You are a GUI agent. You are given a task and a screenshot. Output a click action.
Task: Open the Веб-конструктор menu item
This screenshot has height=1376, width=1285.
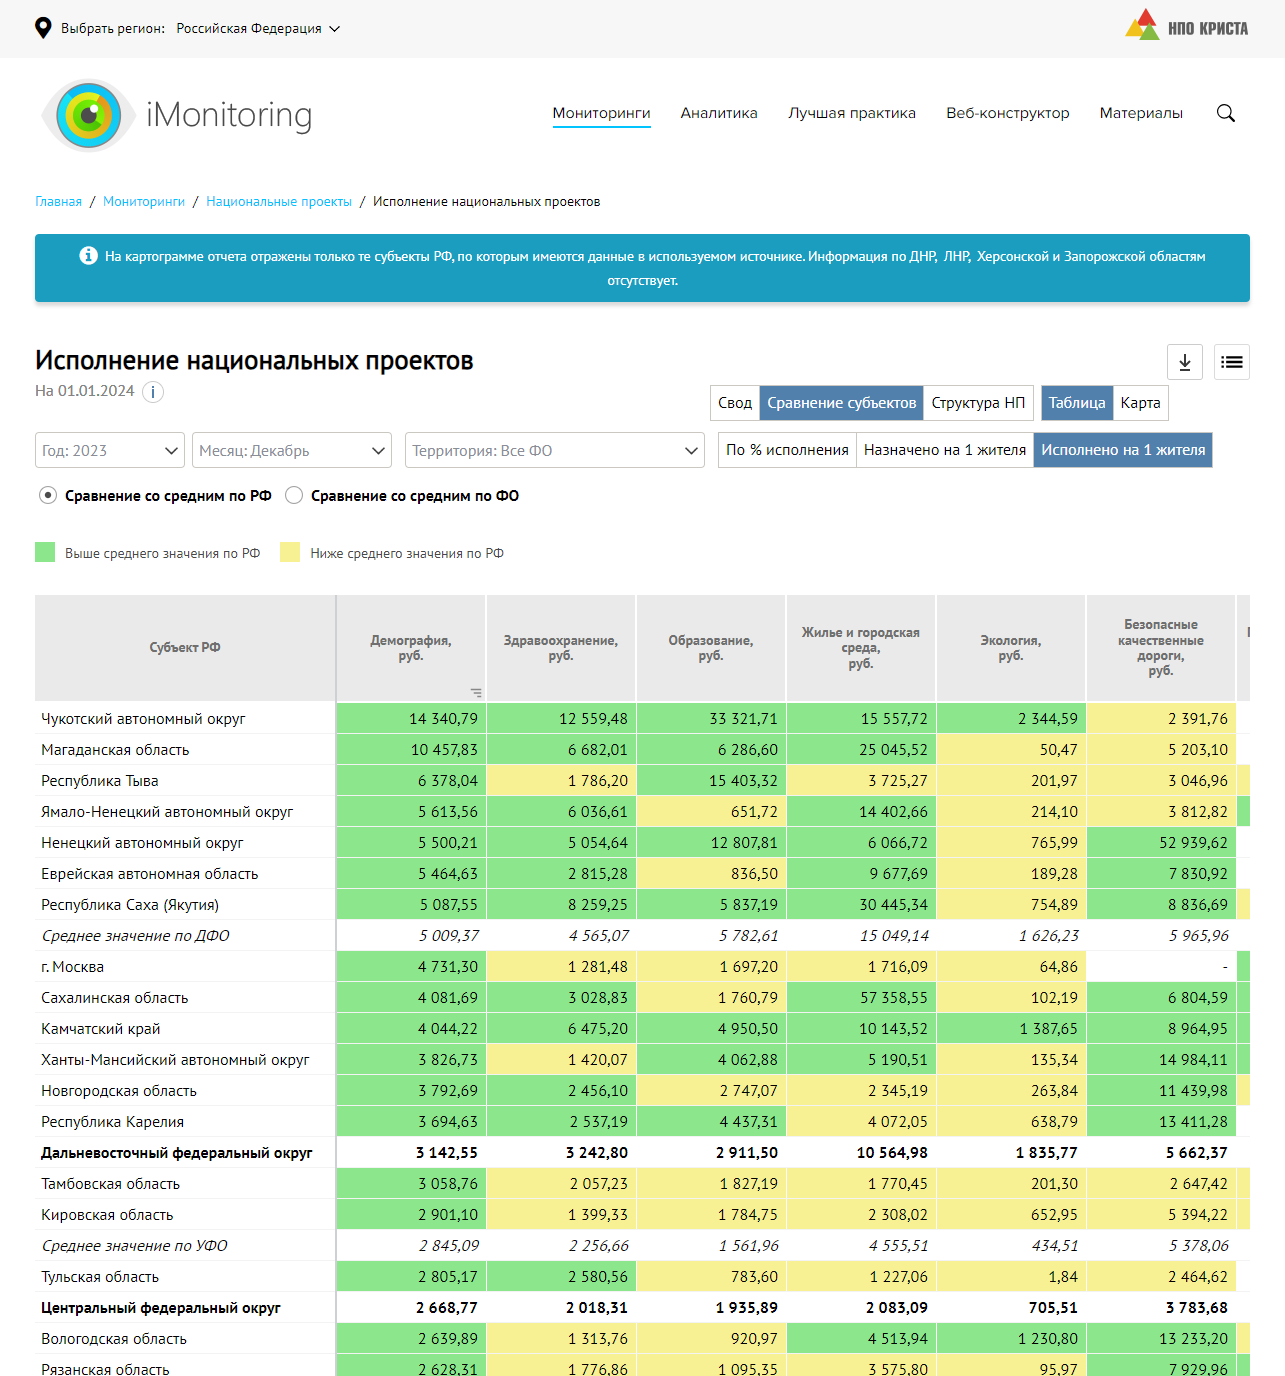point(1008,113)
